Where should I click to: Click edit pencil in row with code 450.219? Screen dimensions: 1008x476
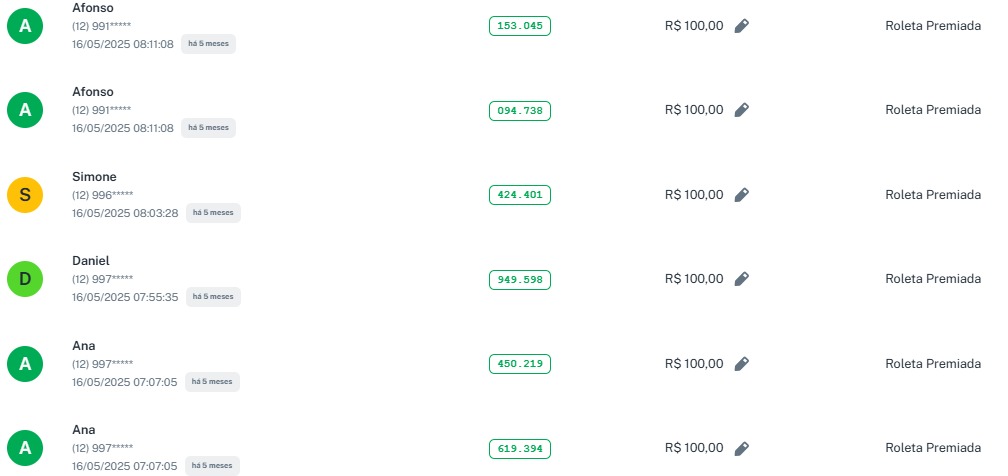coord(741,364)
